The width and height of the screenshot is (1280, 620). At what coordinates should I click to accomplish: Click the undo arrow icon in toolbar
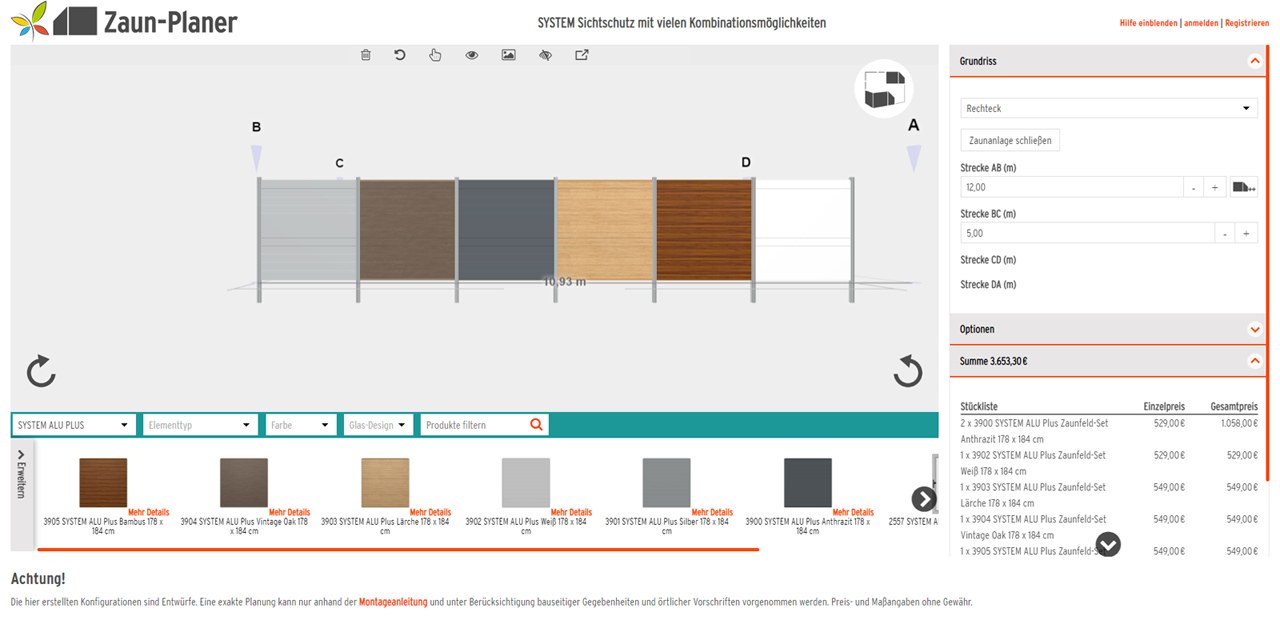pos(400,55)
